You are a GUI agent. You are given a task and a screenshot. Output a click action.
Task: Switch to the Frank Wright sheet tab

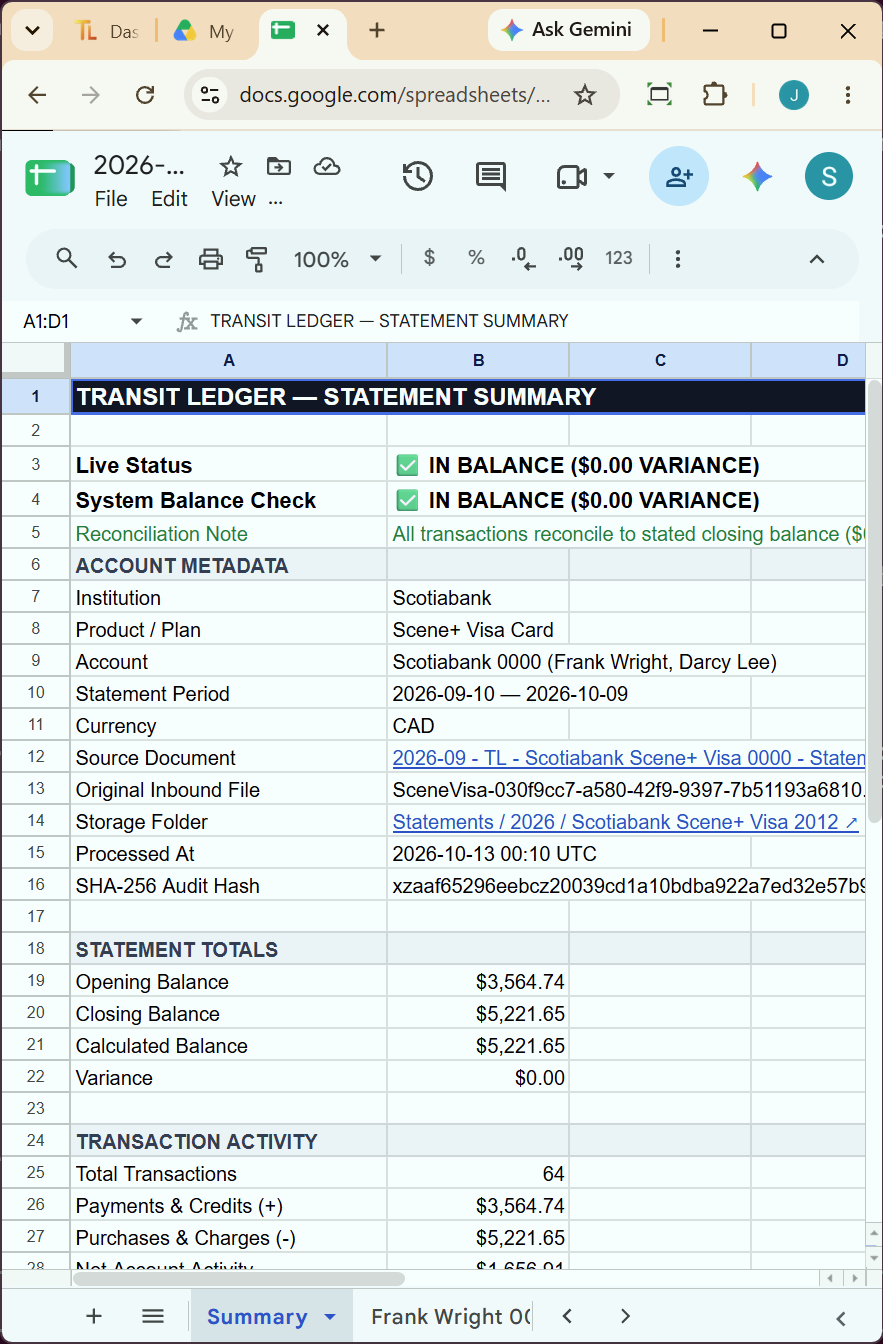pos(450,1316)
